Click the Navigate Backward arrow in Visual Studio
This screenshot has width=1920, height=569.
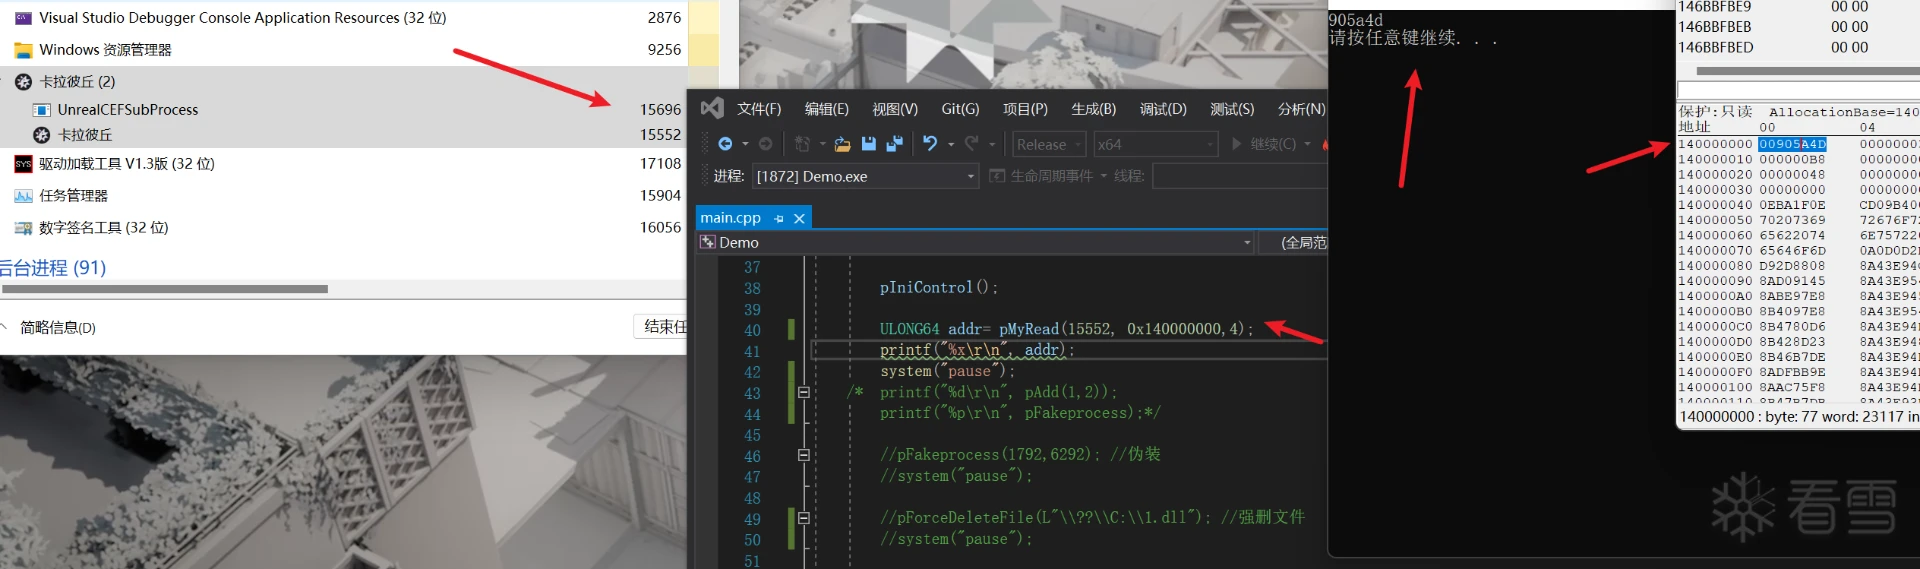(725, 144)
